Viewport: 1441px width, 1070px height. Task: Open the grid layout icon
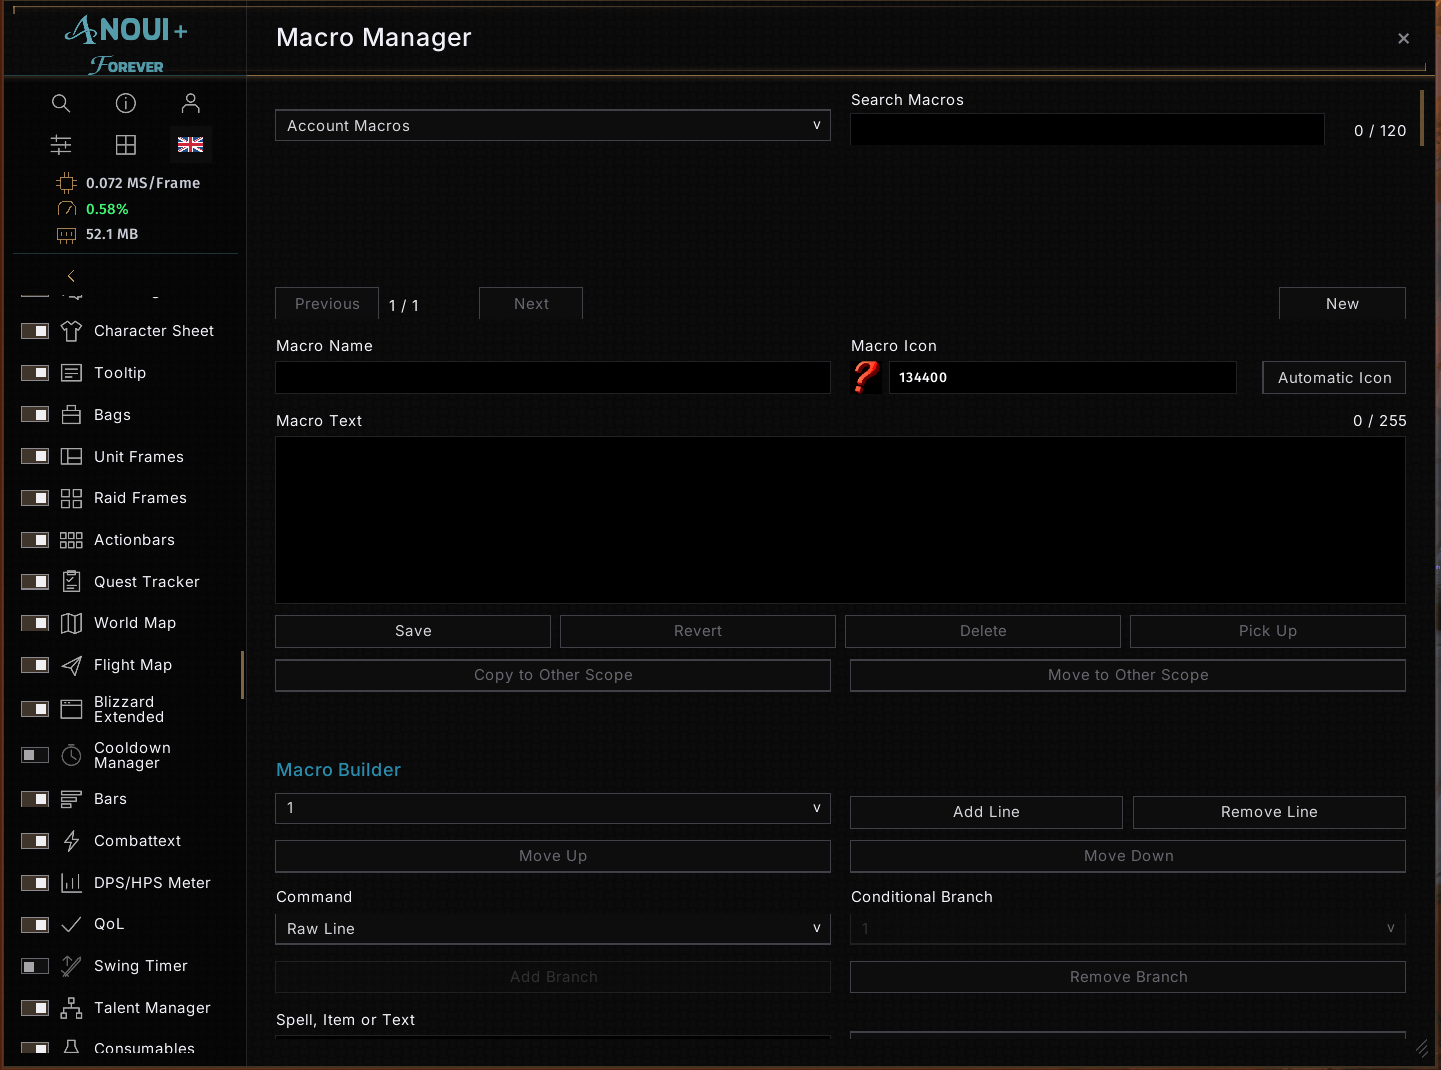click(126, 145)
